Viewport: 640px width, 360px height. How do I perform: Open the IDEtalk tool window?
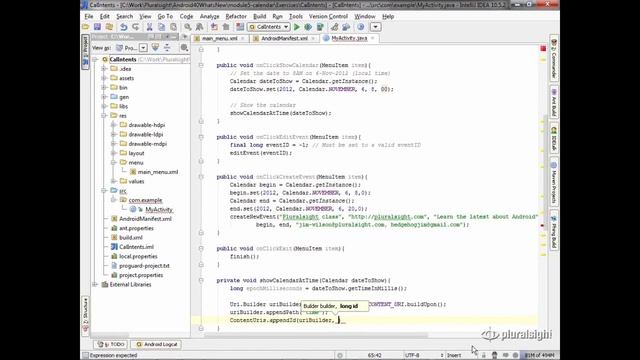[554, 139]
